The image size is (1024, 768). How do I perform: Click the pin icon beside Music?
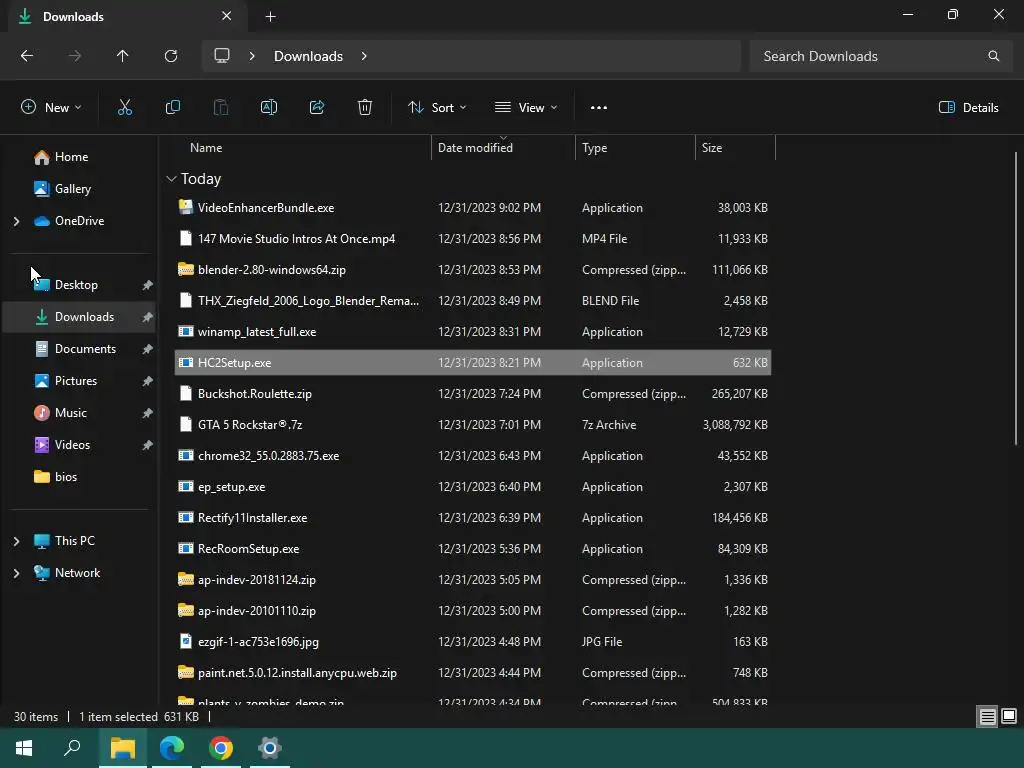pyautogui.click(x=148, y=413)
